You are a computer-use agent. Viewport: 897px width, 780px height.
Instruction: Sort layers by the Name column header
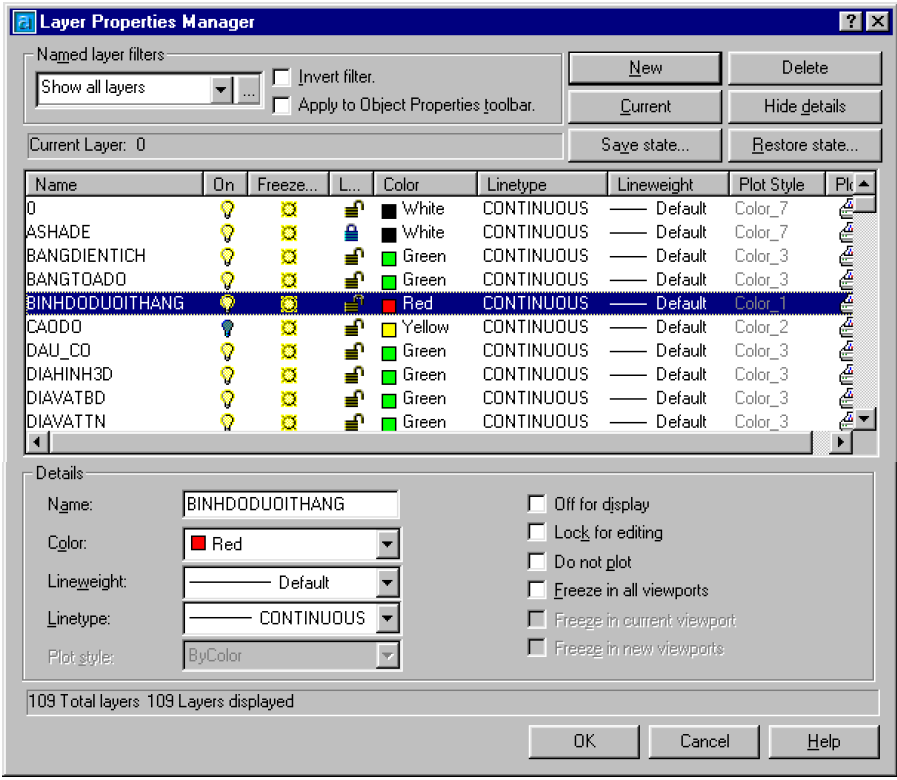click(115, 184)
